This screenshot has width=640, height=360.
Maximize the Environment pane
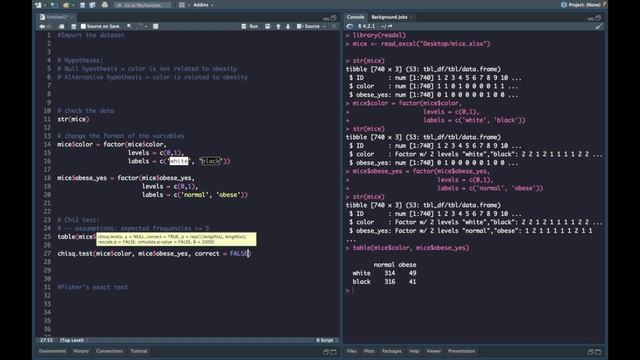pos(333,351)
